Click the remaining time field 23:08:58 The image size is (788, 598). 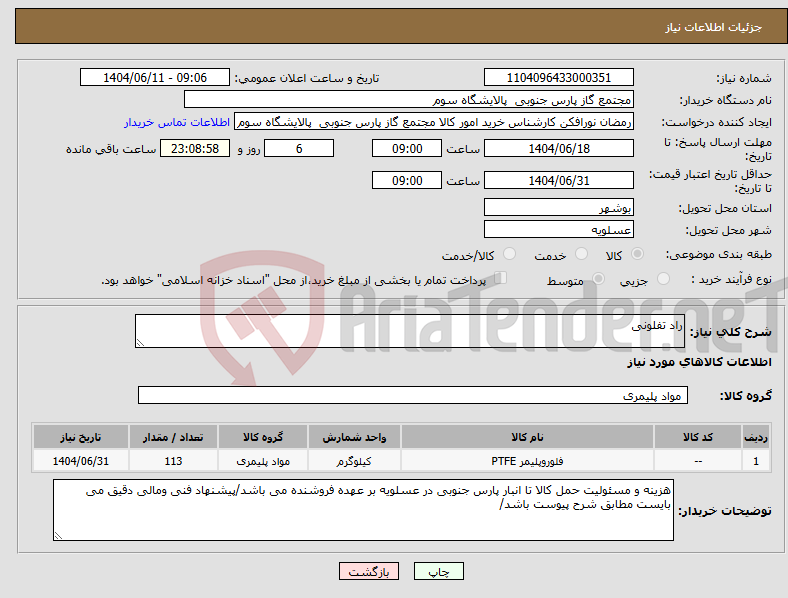195,149
